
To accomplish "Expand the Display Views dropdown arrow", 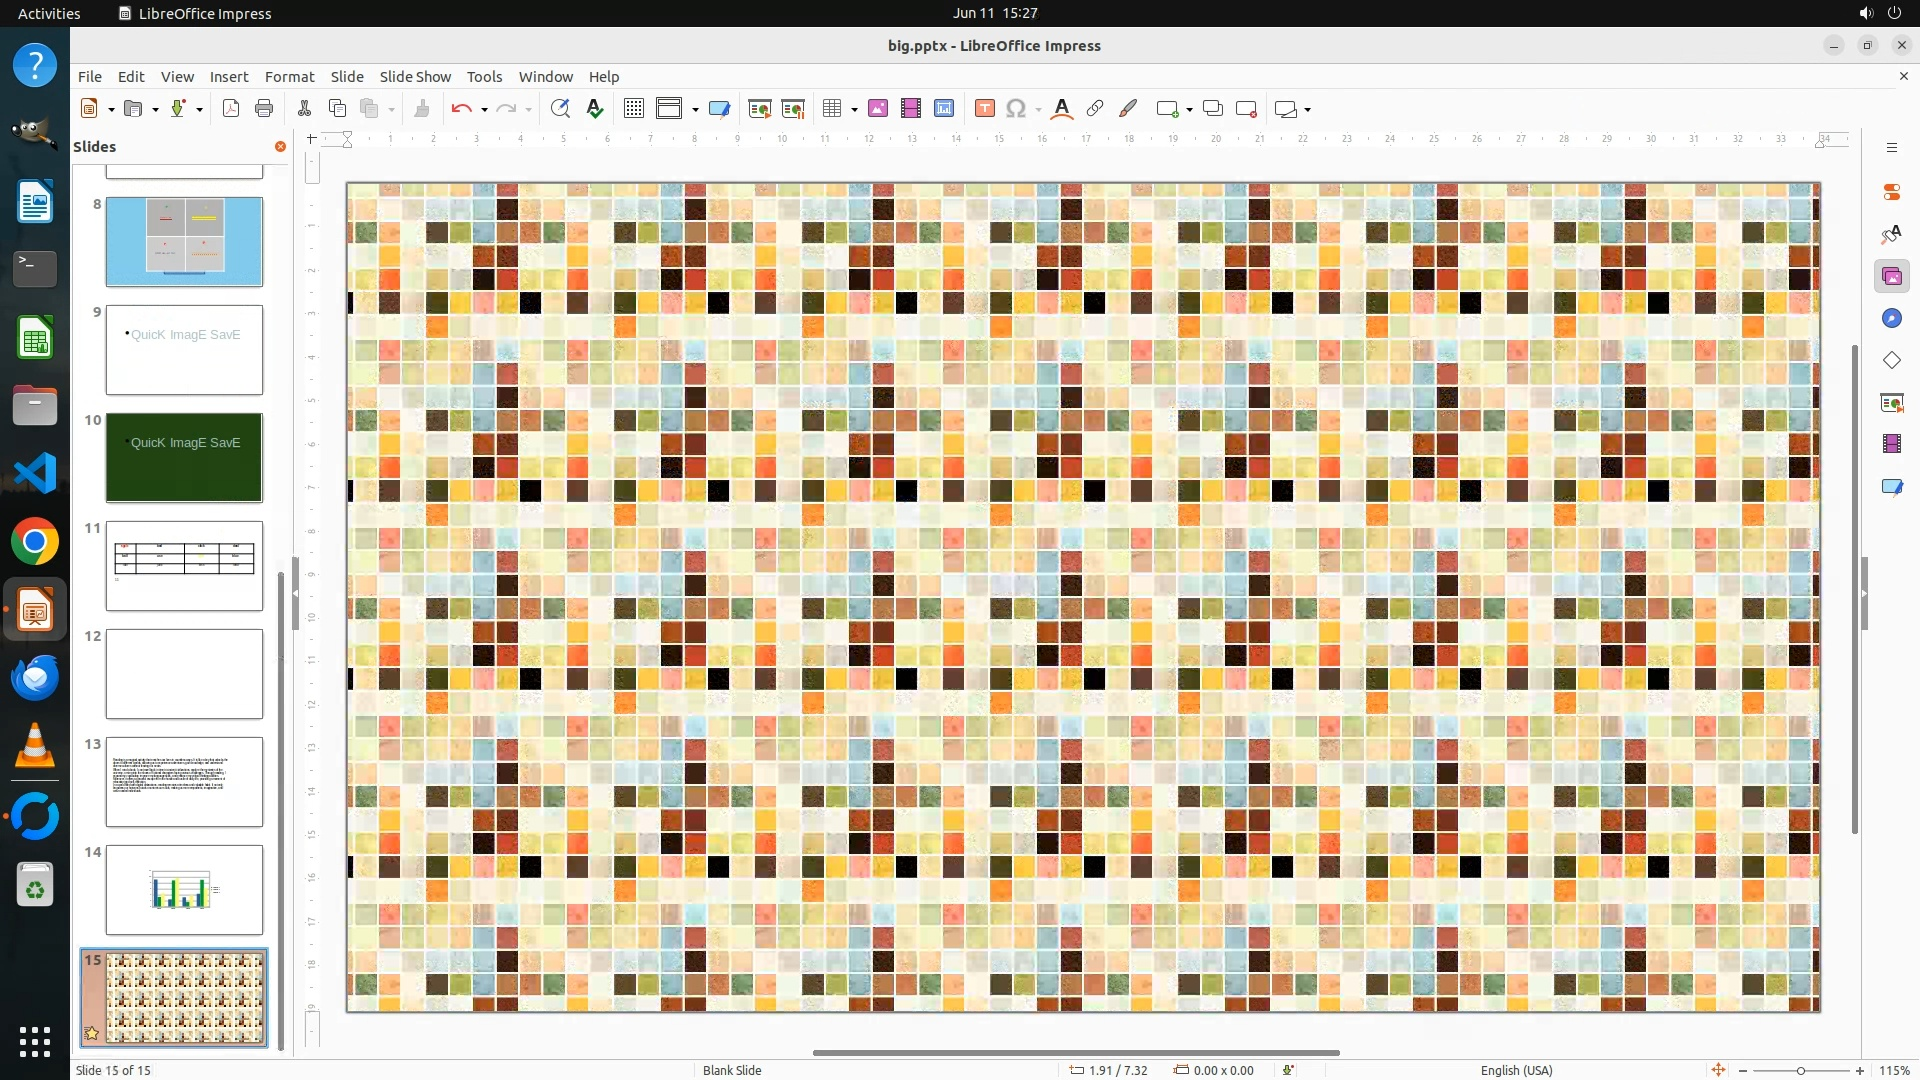I will (695, 110).
